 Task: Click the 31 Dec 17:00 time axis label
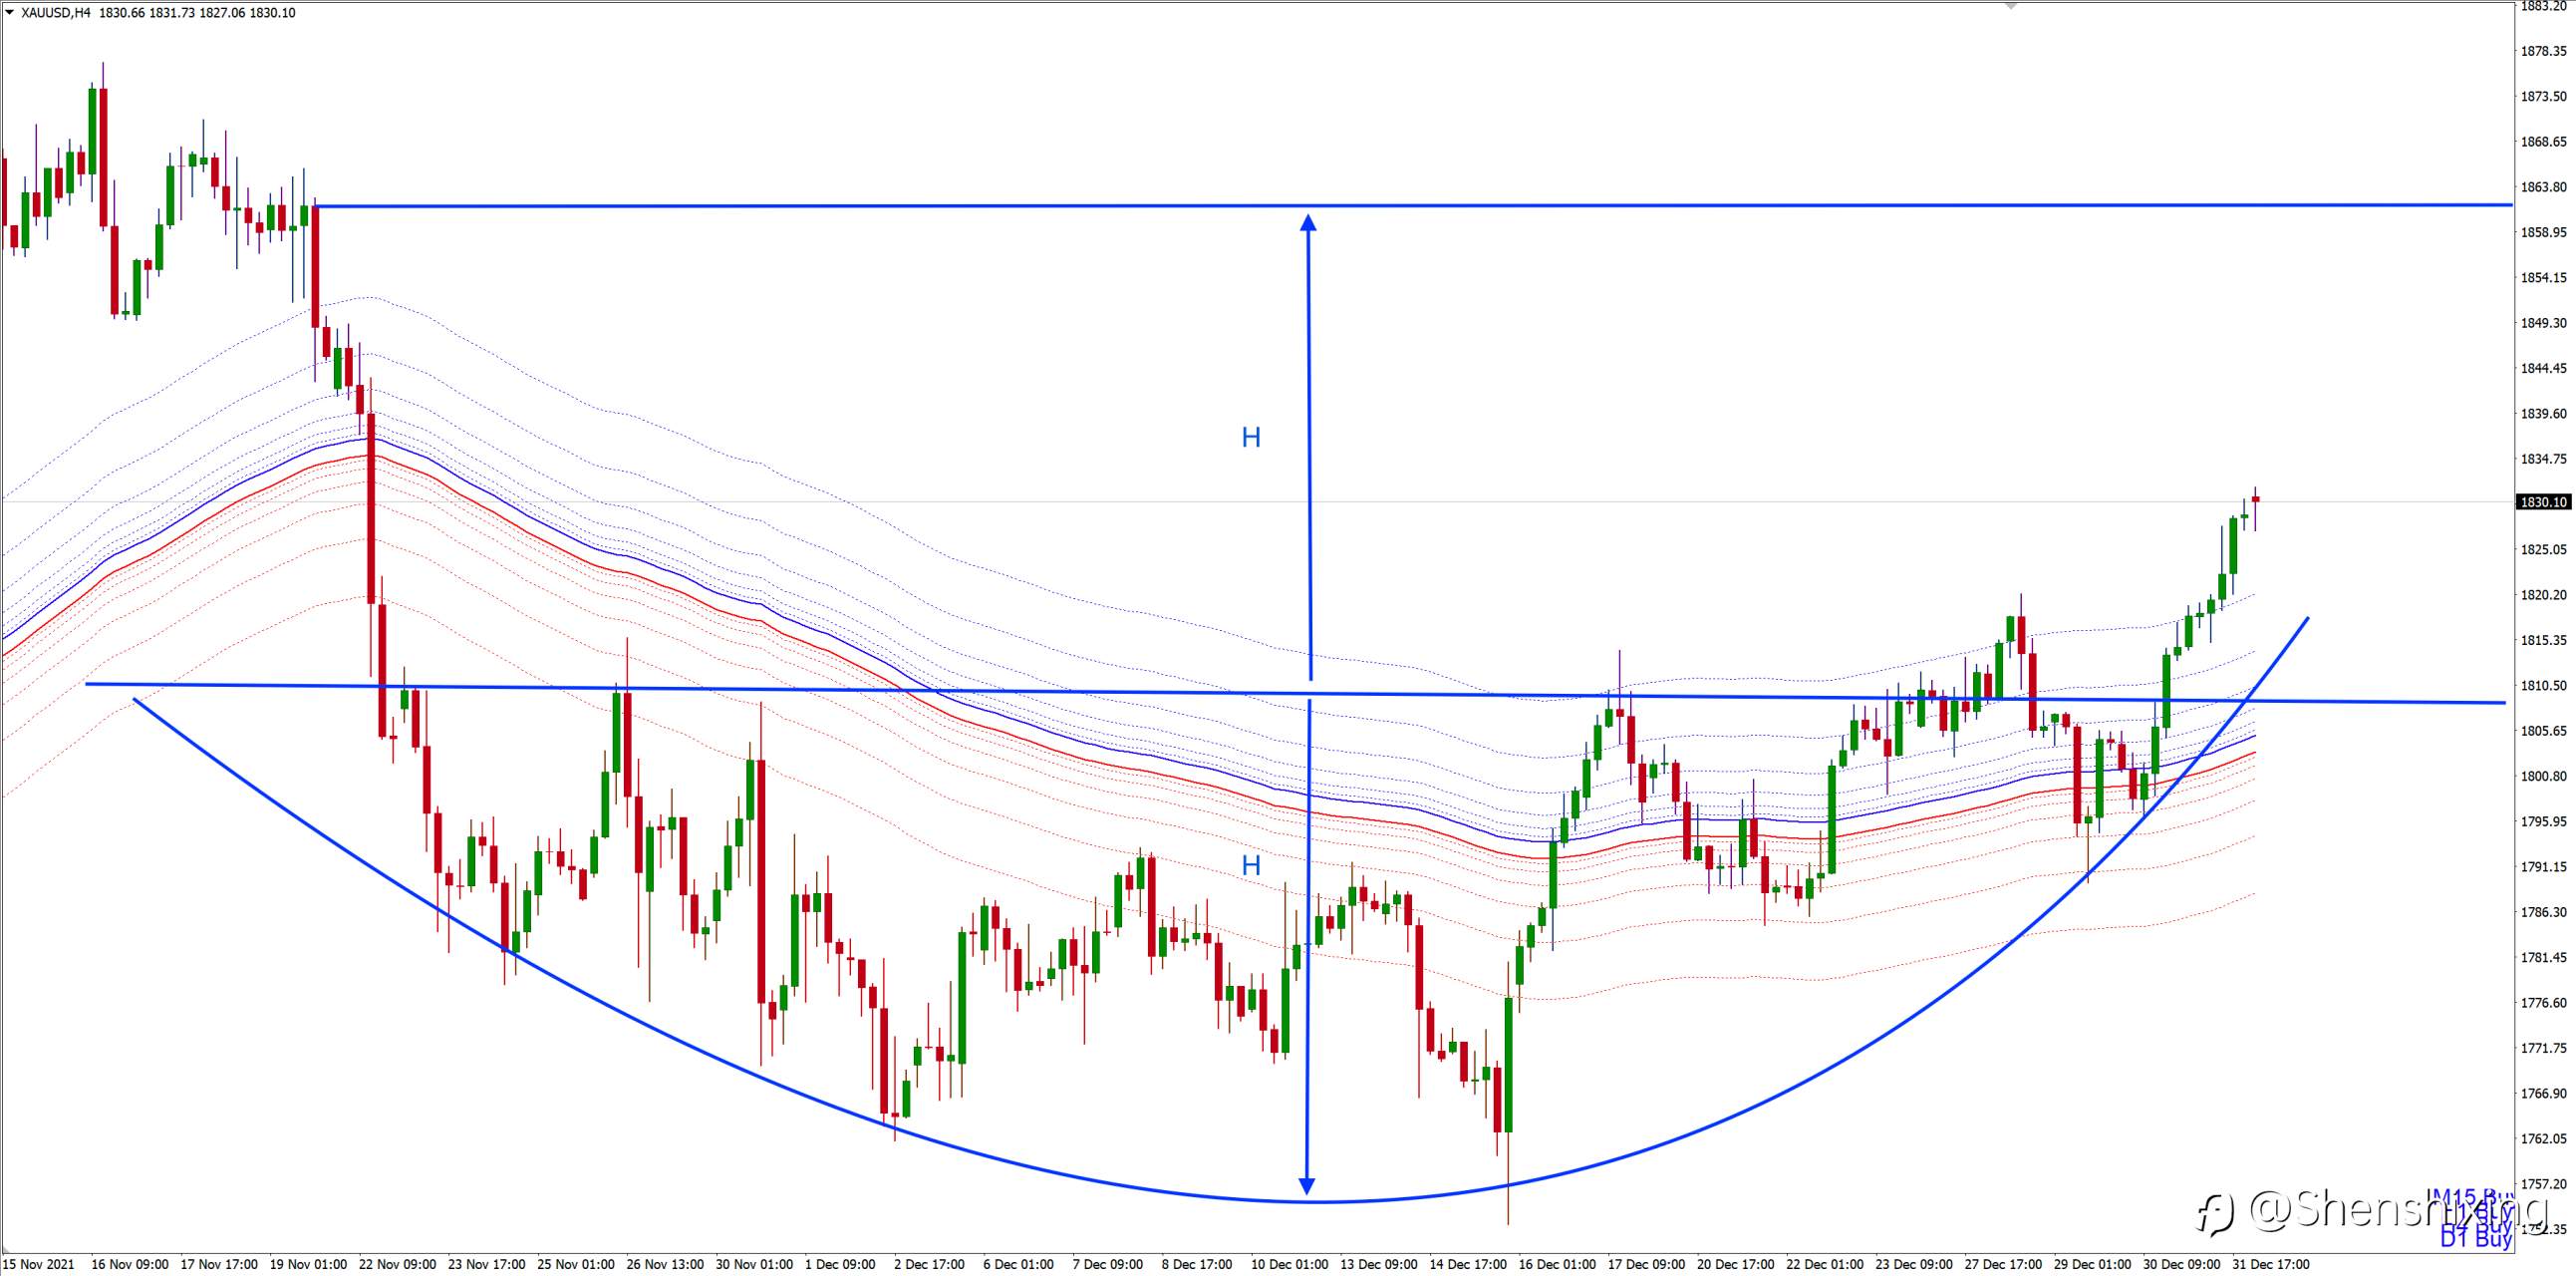coord(2270,1264)
